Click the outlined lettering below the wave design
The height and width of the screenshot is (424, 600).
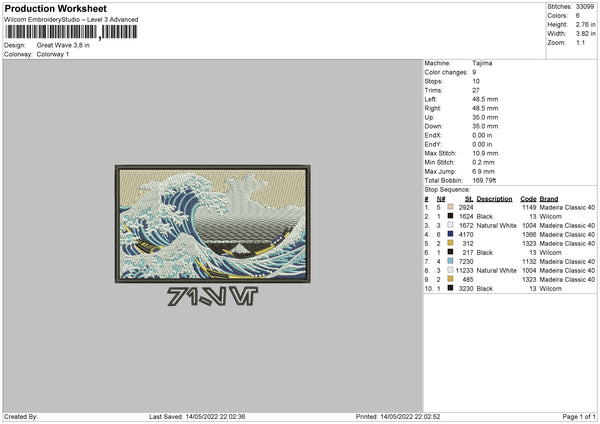click(213, 297)
